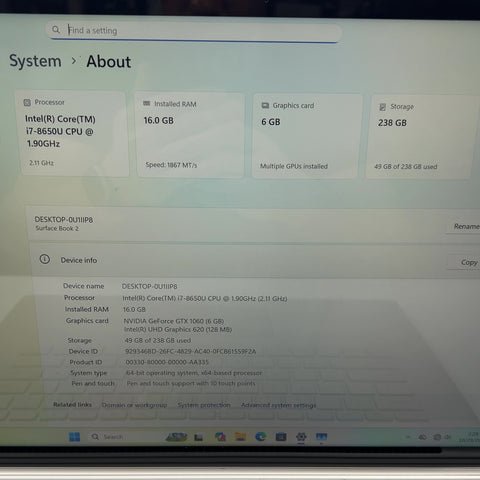480x480 pixels.
Task: Open Domain or workgroup link
Action: coord(134,405)
